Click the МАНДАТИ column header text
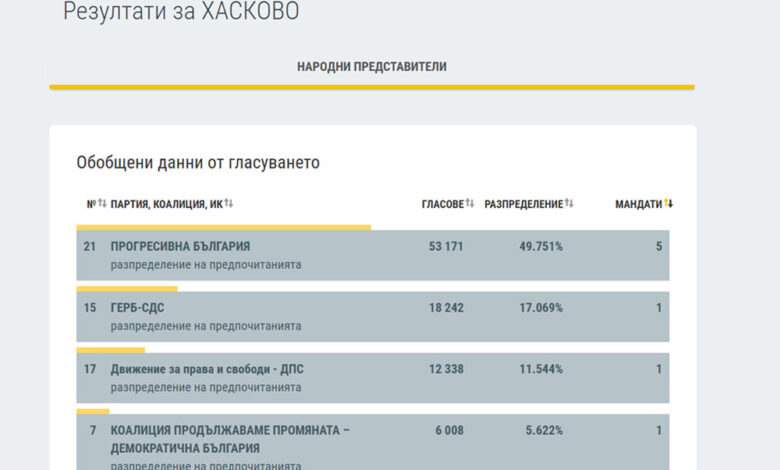 click(x=638, y=204)
